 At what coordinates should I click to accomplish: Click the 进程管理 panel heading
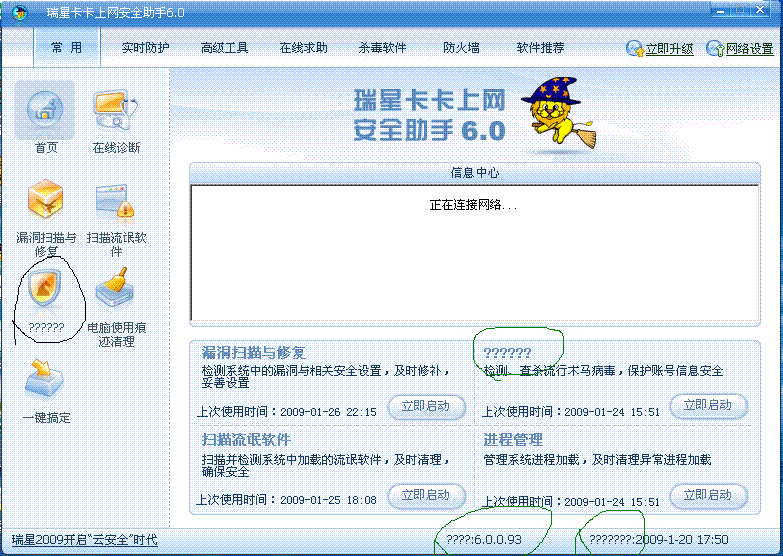coord(513,440)
